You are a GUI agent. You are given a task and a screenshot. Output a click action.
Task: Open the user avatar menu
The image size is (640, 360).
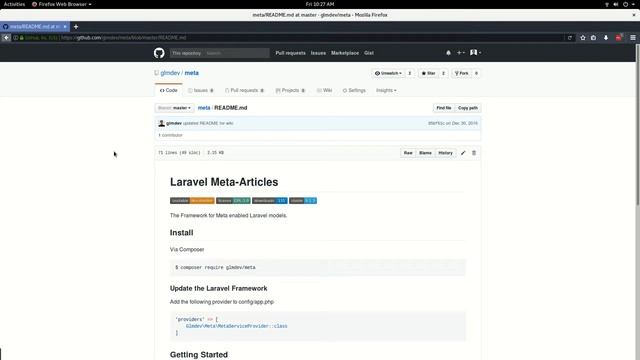(475, 53)
